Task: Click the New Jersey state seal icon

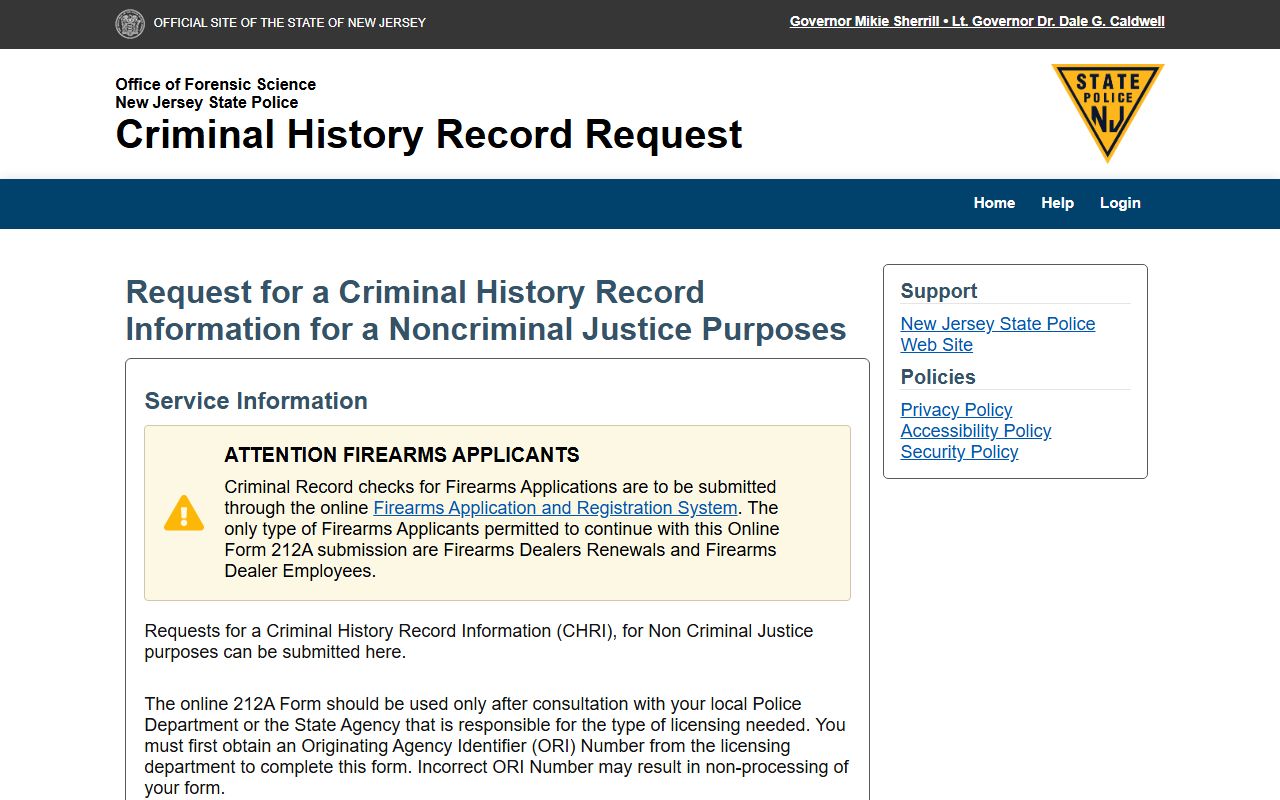Action: [x=130, y=23]
